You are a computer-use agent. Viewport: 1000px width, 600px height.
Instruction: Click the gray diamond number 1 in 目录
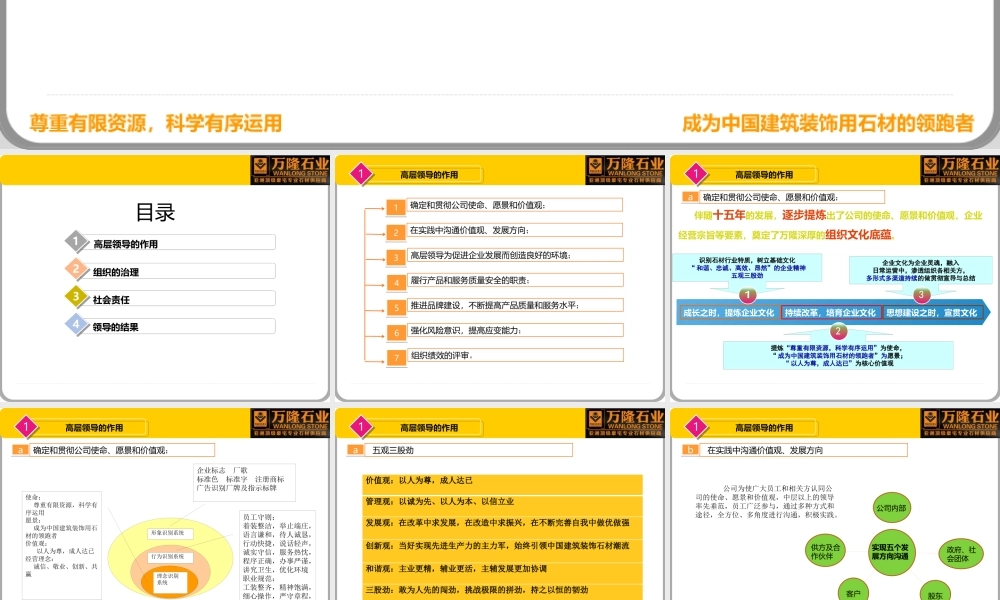tap(76, 241)
